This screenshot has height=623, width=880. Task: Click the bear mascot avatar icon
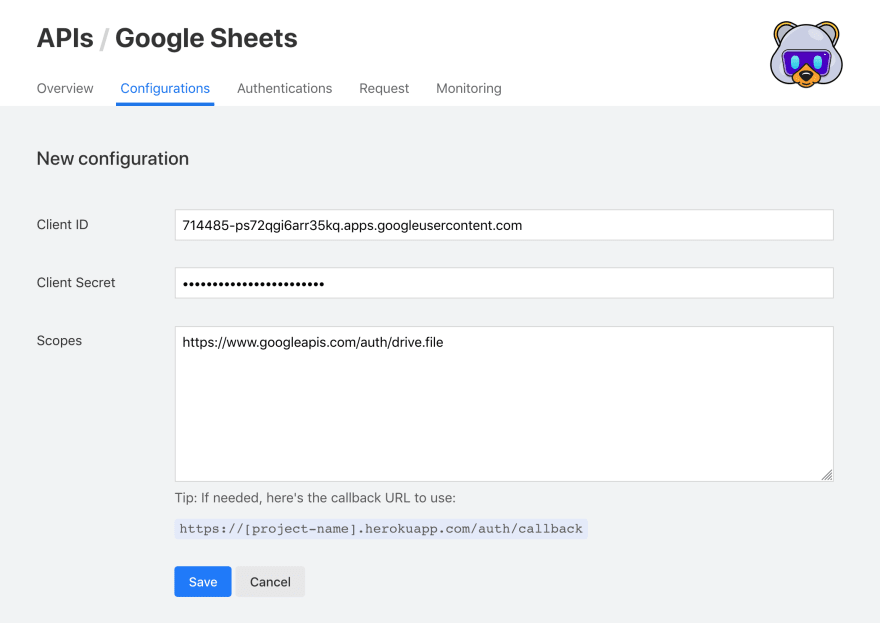pos(806,54)
